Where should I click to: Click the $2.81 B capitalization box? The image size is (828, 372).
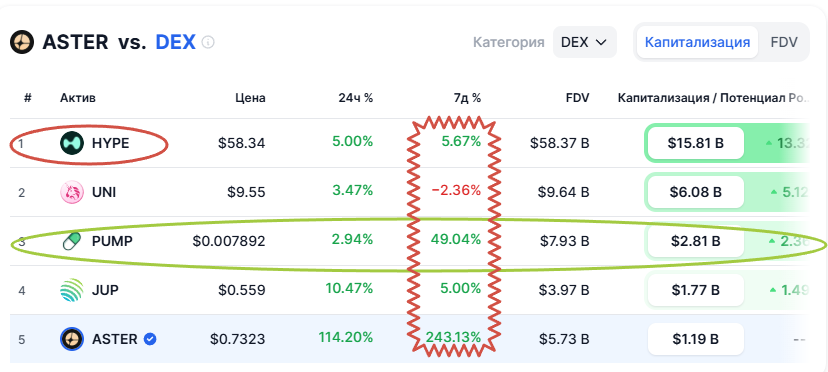tap(695, 241)
